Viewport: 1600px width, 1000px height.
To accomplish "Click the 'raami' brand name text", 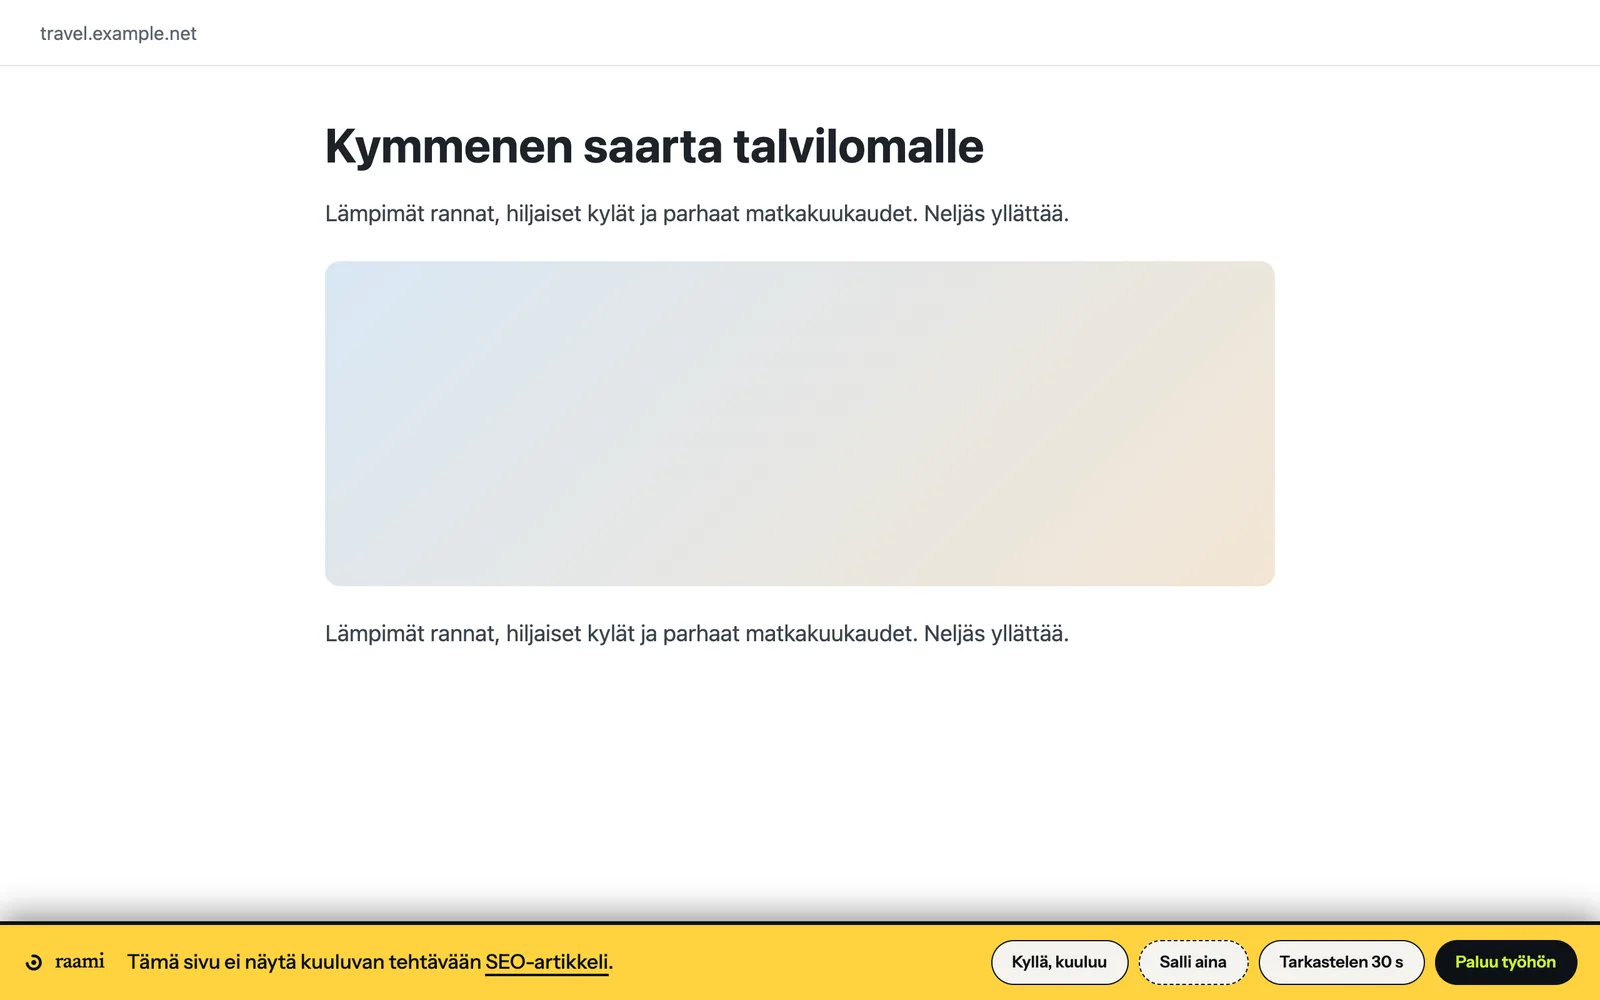I will [80, 961].
